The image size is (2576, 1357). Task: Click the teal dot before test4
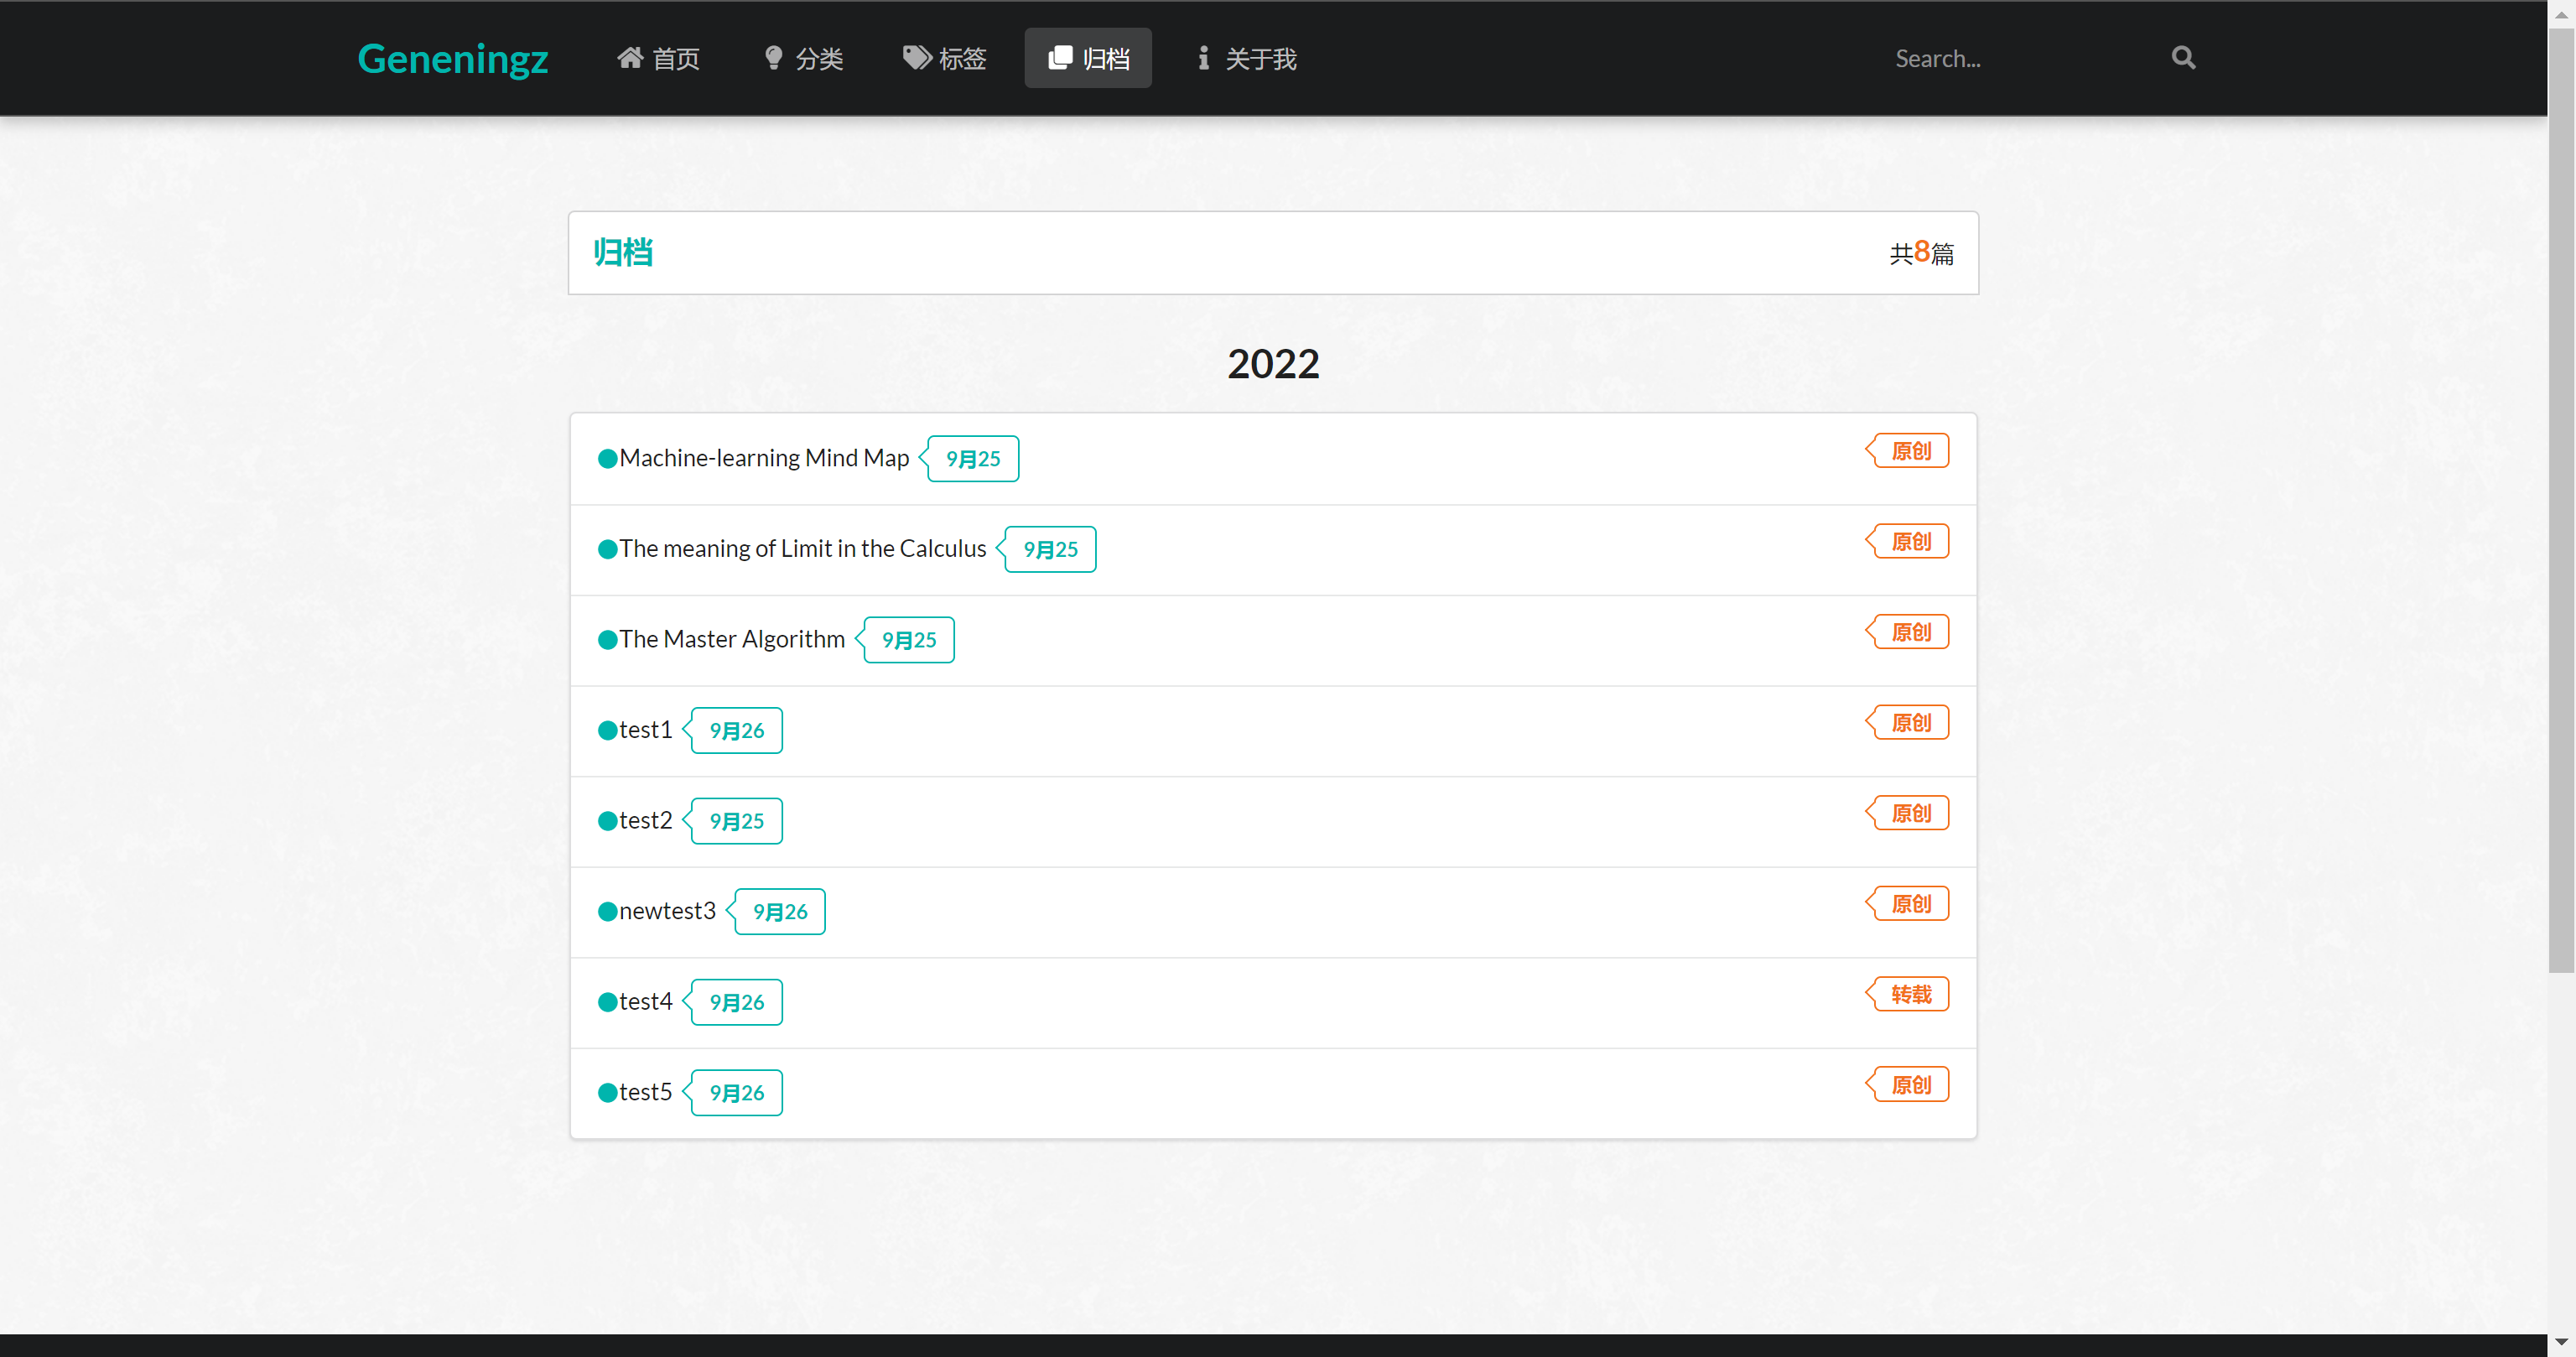tap(606, 1001)
